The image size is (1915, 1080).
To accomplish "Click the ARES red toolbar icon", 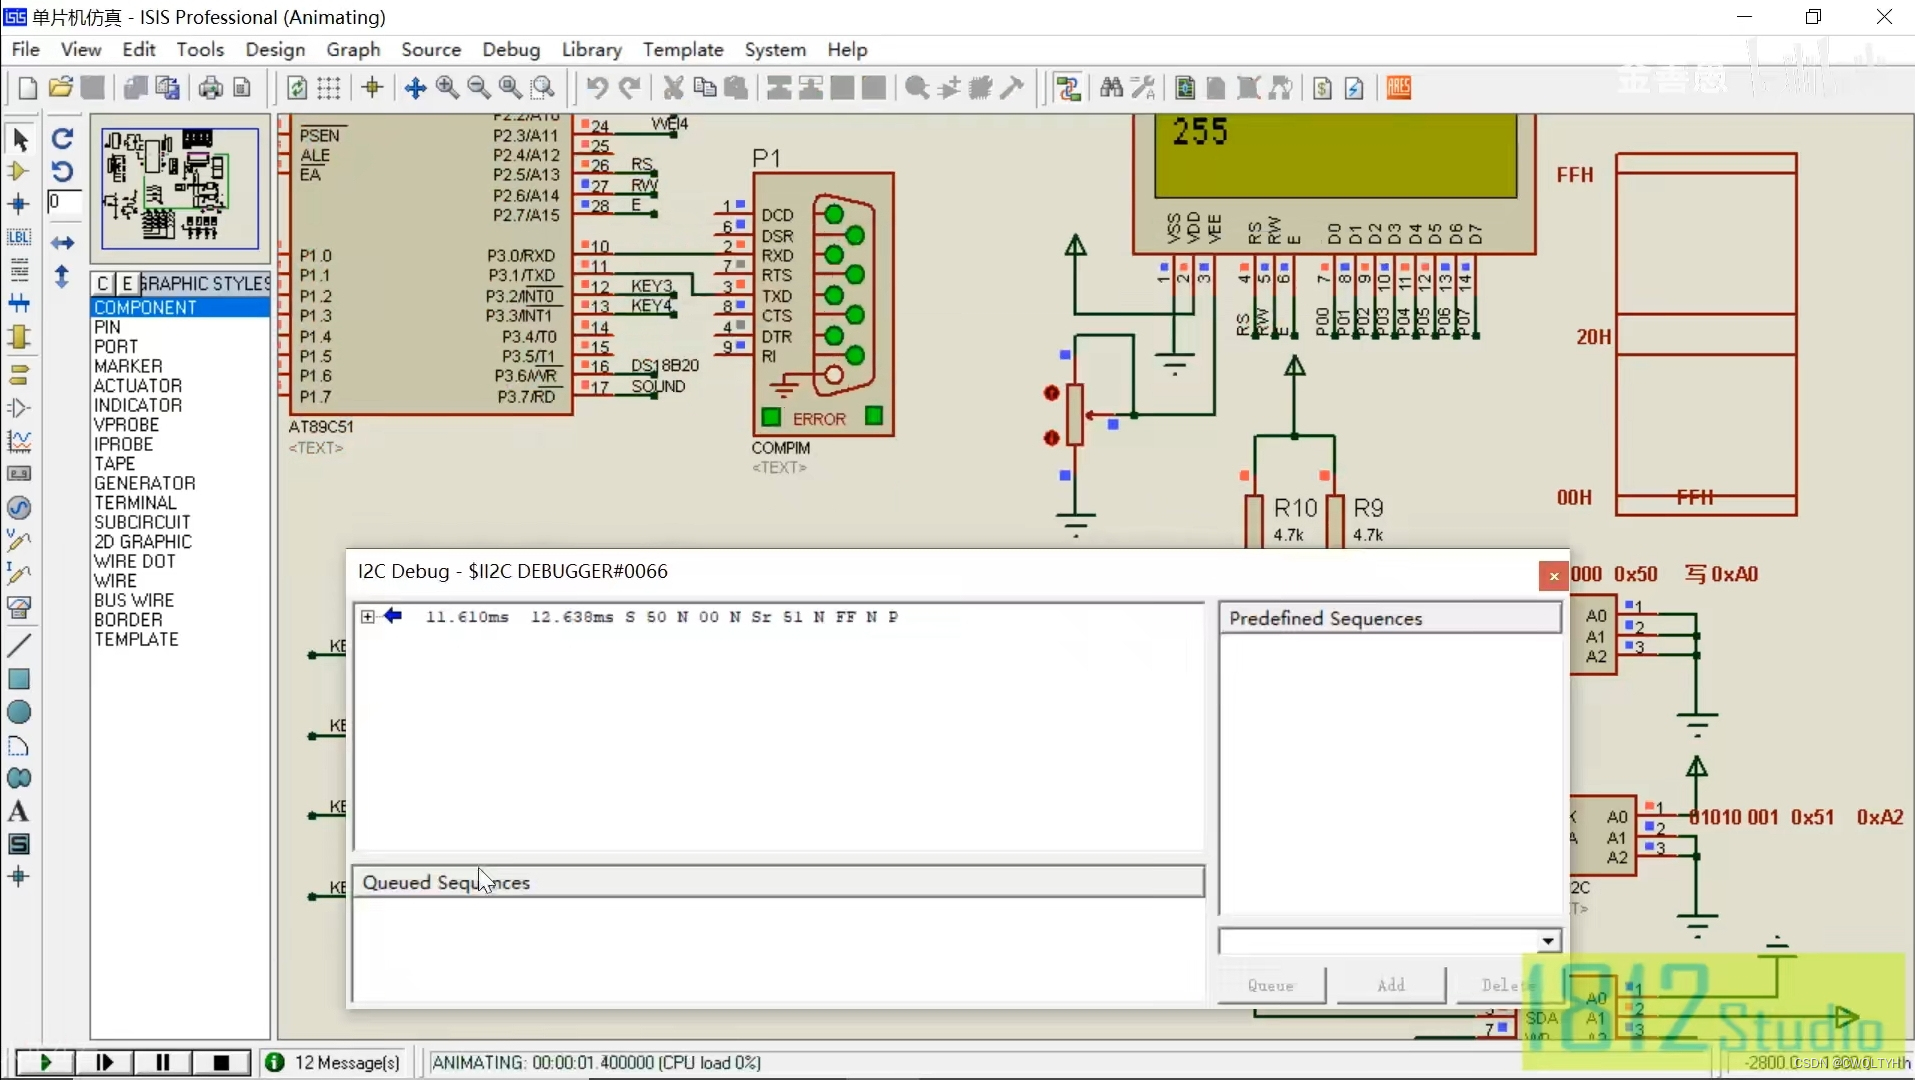I will point(1399,88).
